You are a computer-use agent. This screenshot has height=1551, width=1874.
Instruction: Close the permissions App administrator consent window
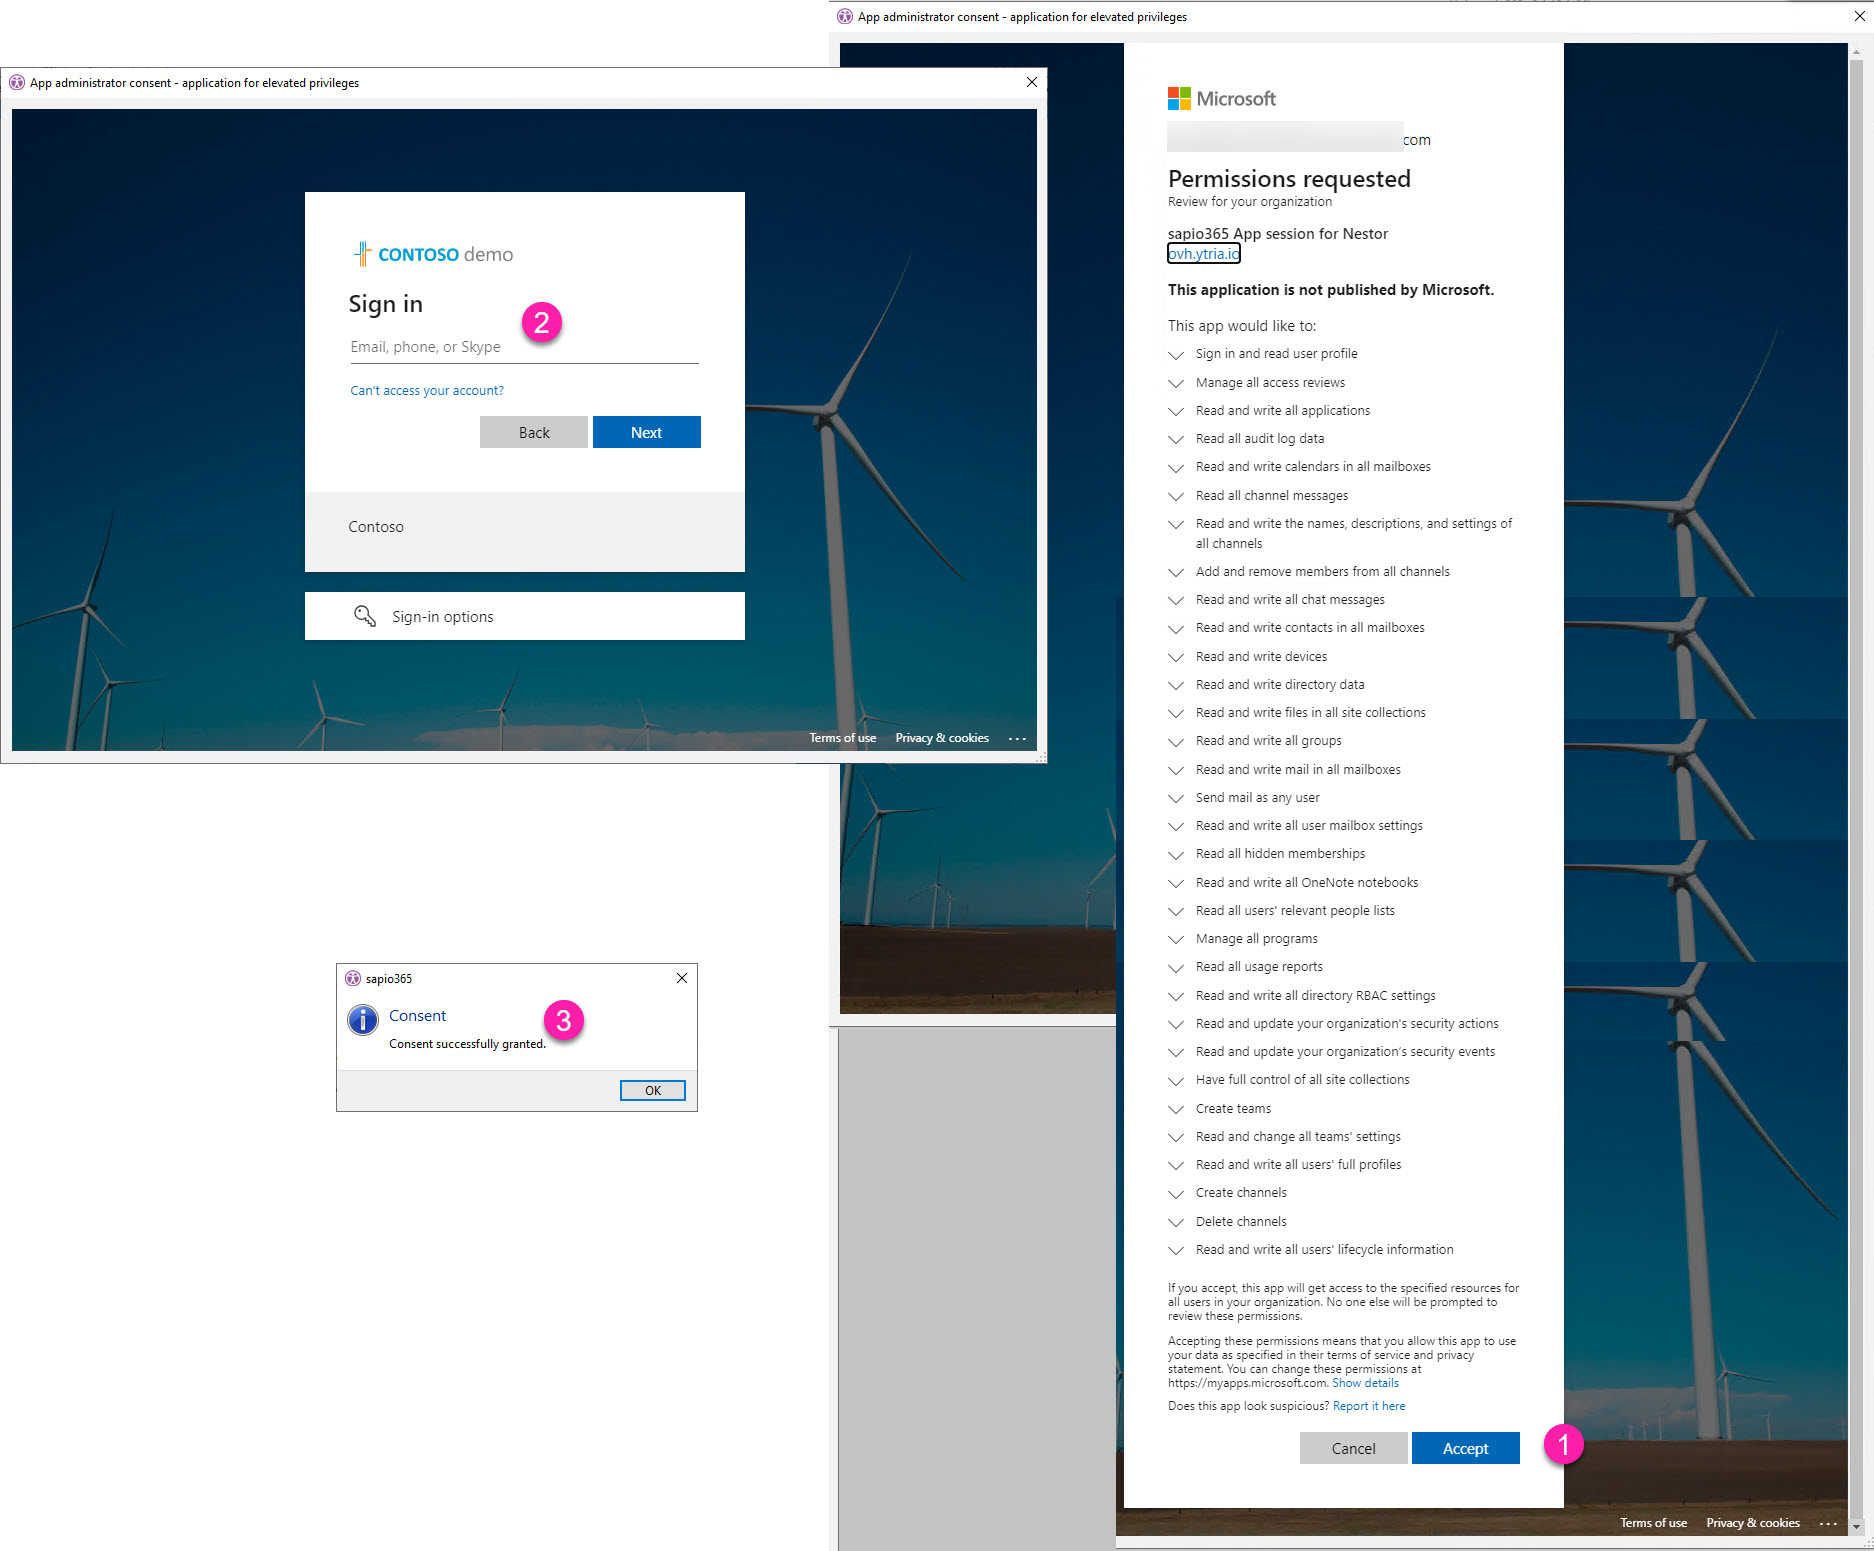coord(1860,16)
